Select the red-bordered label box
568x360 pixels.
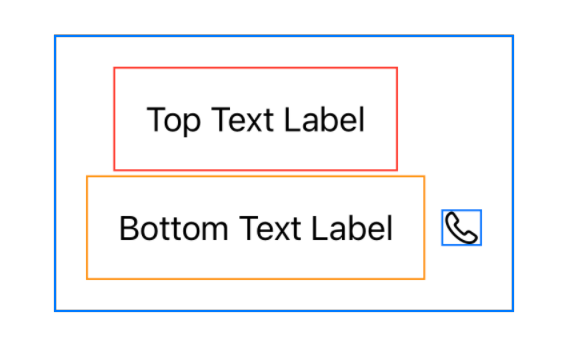[x=256, y=119]
